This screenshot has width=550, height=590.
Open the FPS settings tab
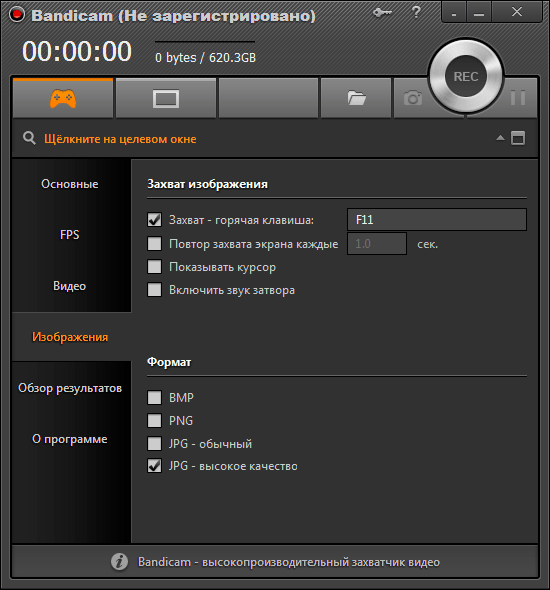[70, 235]
